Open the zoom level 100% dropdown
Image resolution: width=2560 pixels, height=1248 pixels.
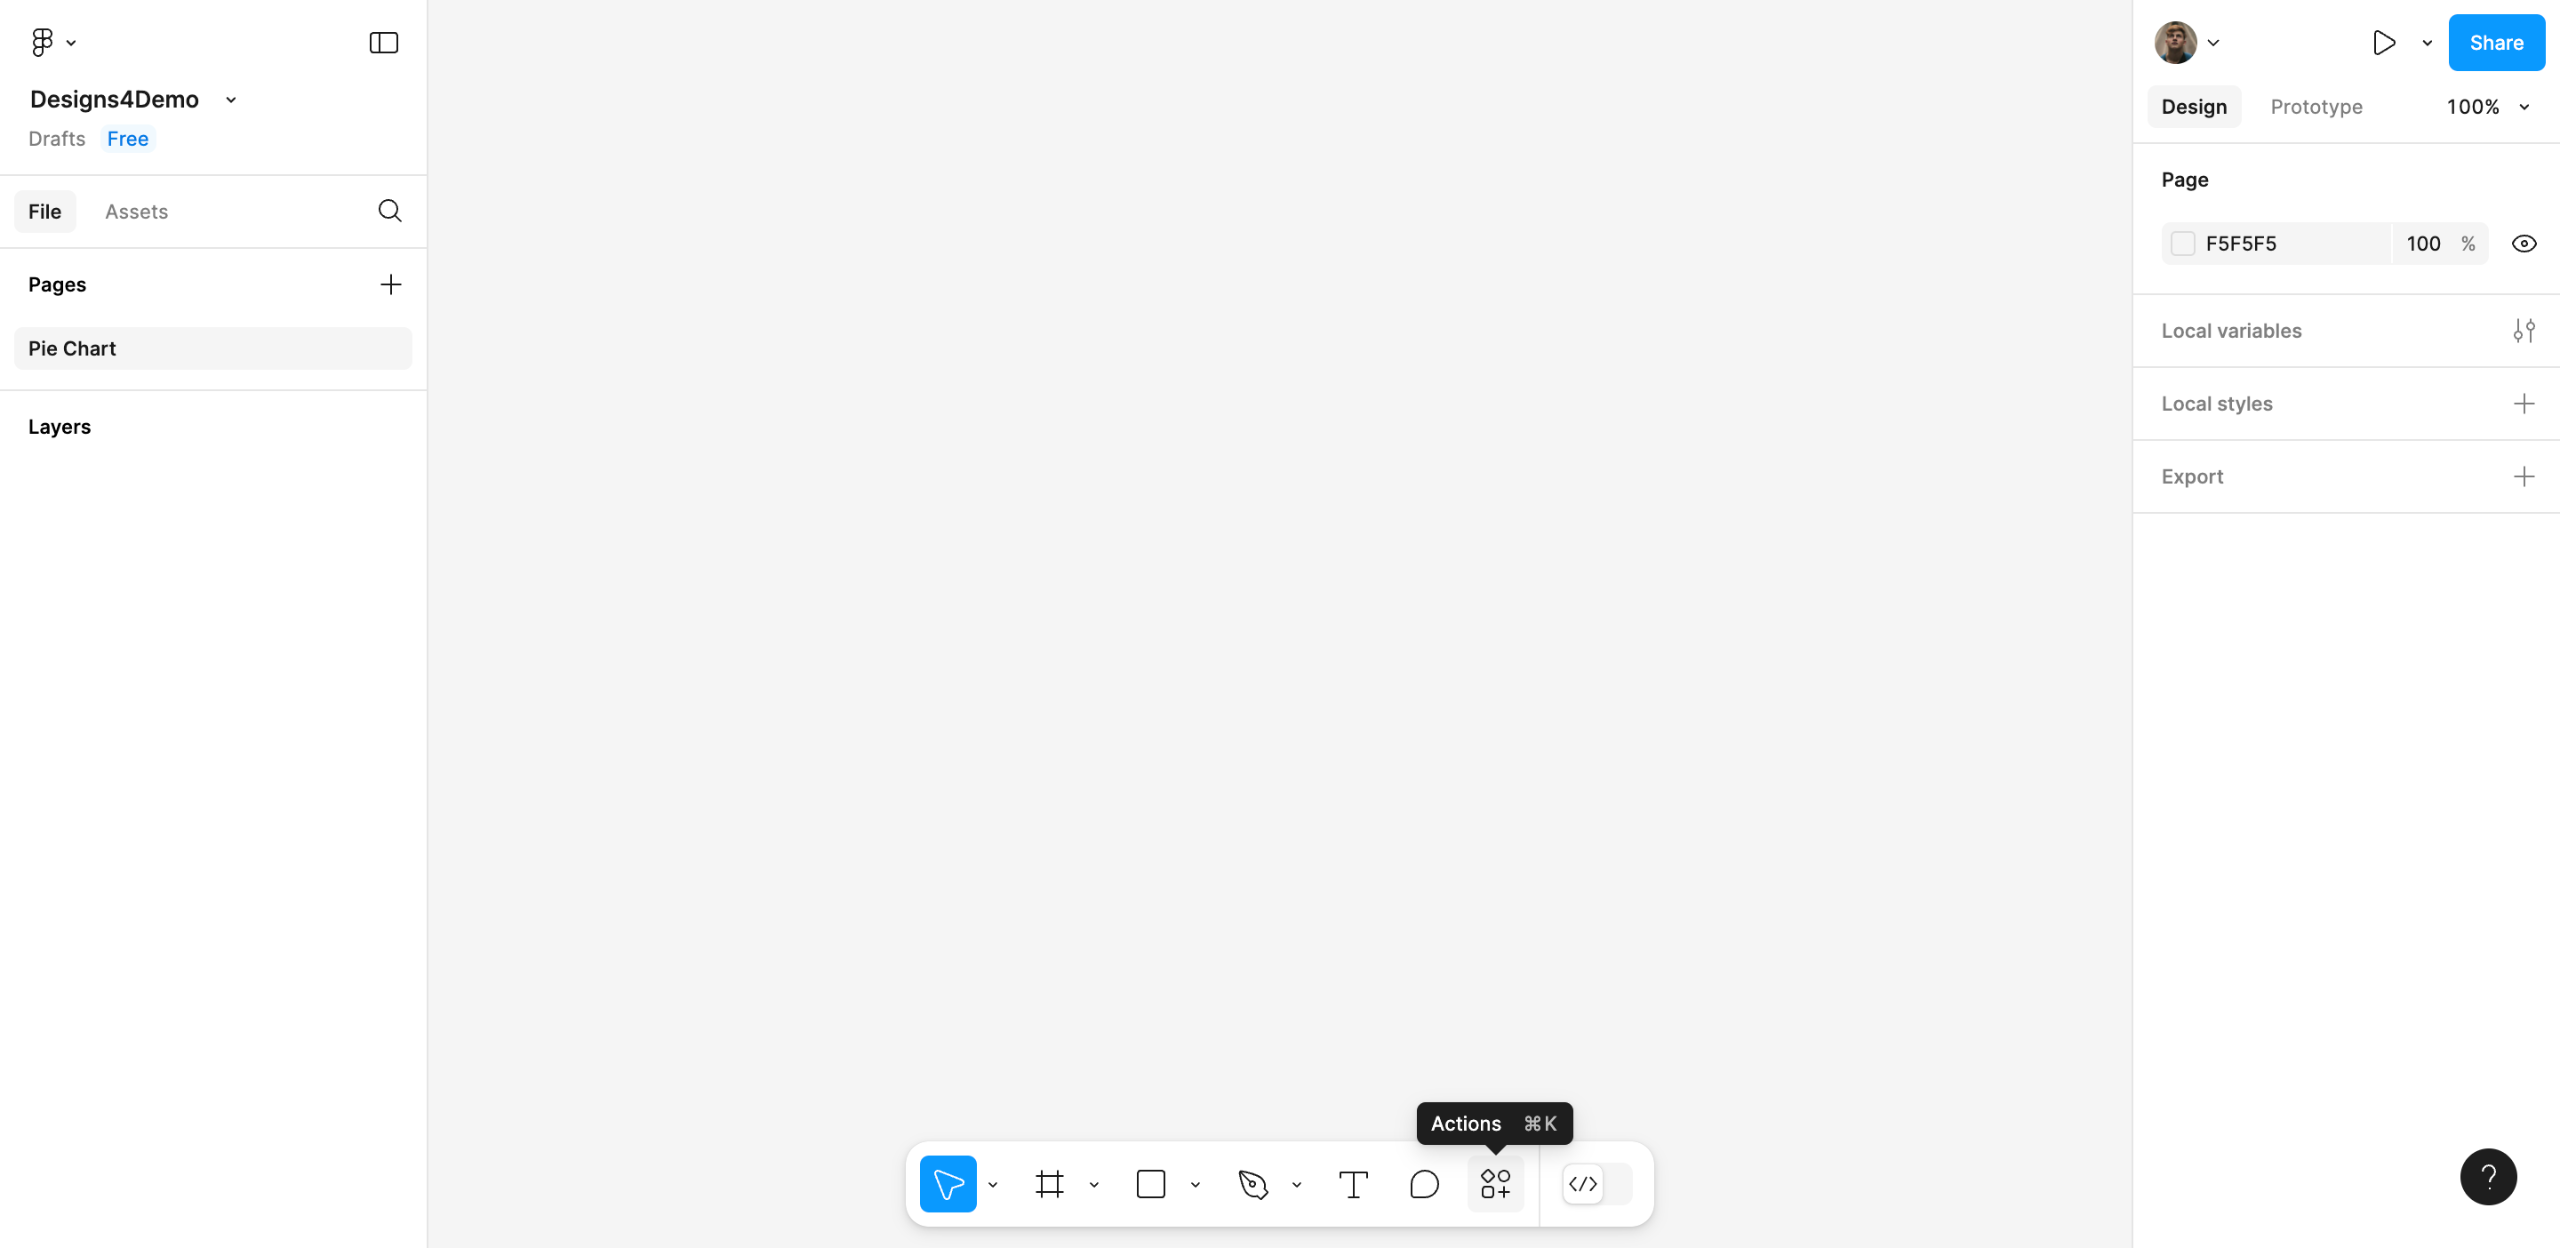point(2487,107)
